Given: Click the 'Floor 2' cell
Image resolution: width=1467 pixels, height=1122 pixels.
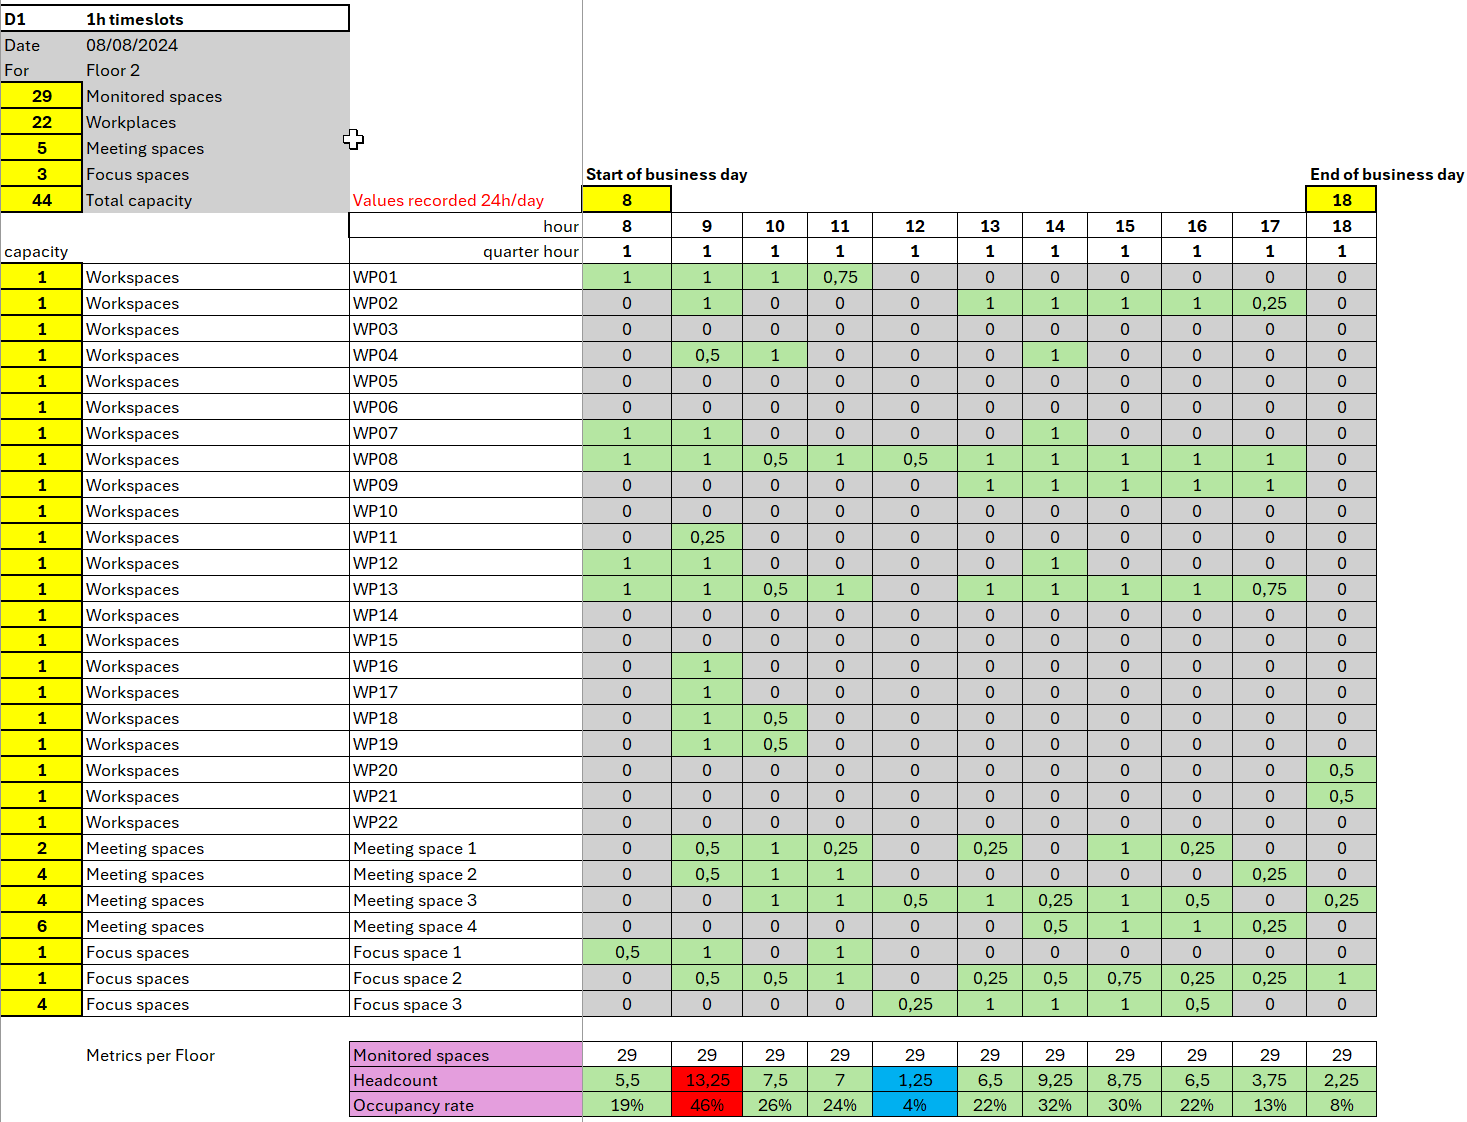Looking at the screenshot, I should click(x=216, y=70).
